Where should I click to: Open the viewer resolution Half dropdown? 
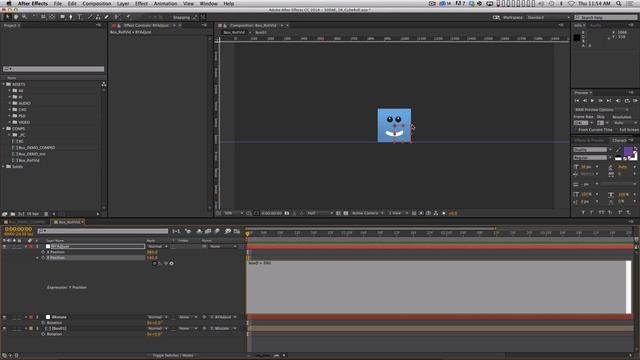320,213
